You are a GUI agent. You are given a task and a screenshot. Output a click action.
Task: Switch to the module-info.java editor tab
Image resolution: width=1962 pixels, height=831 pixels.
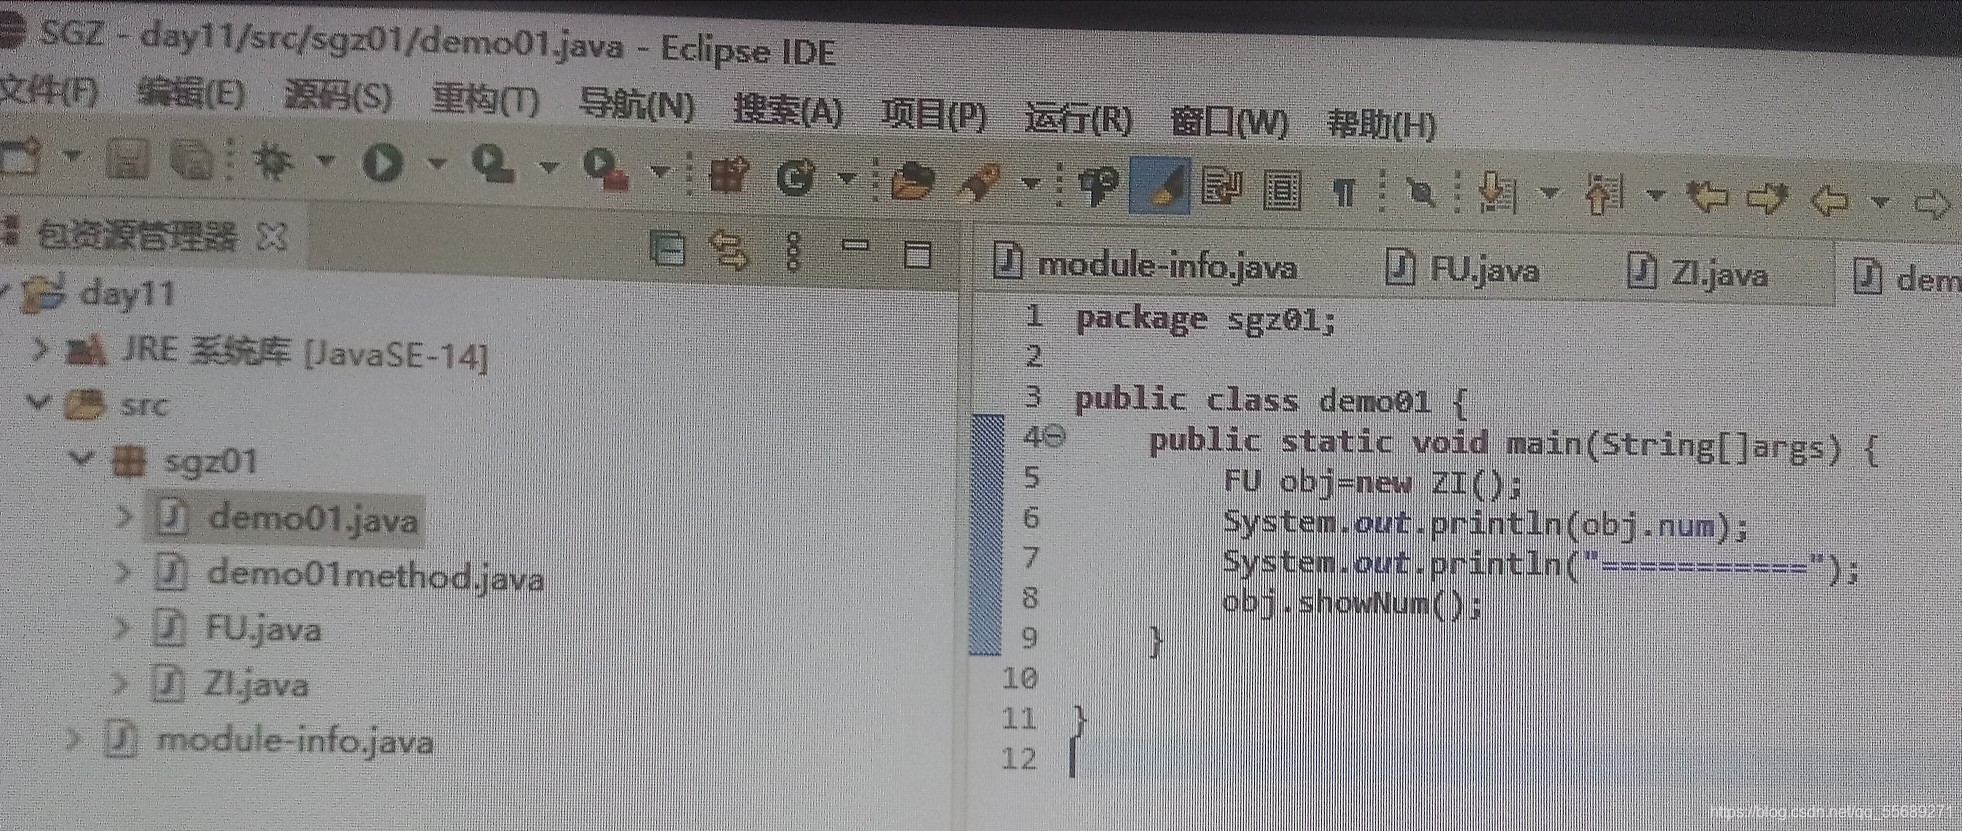coord(1145,265)
